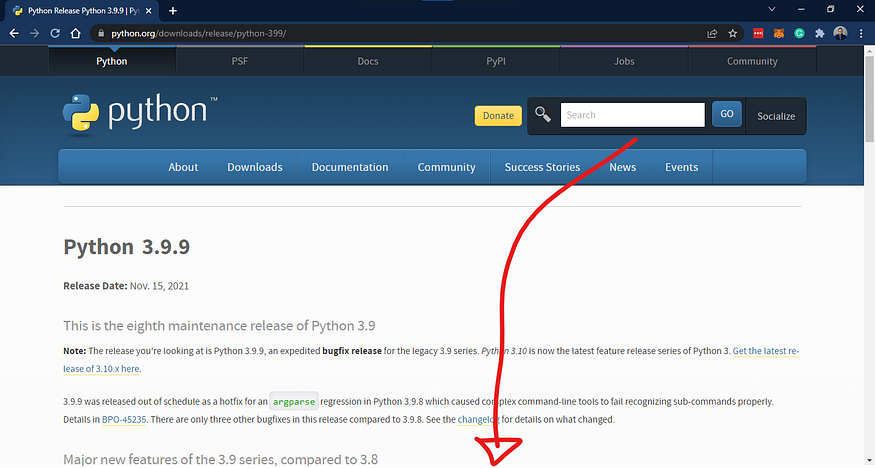Open the Grammarly extension
The width and height of the screenshot is (875, 468).
799,33
